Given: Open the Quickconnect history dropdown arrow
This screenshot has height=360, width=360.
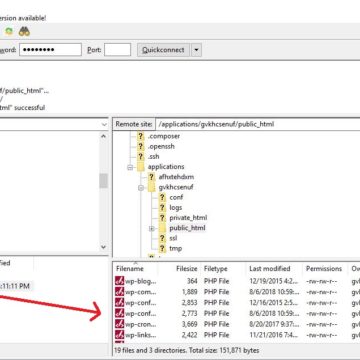Looking at the screenshot, I should tap(196, 50).
